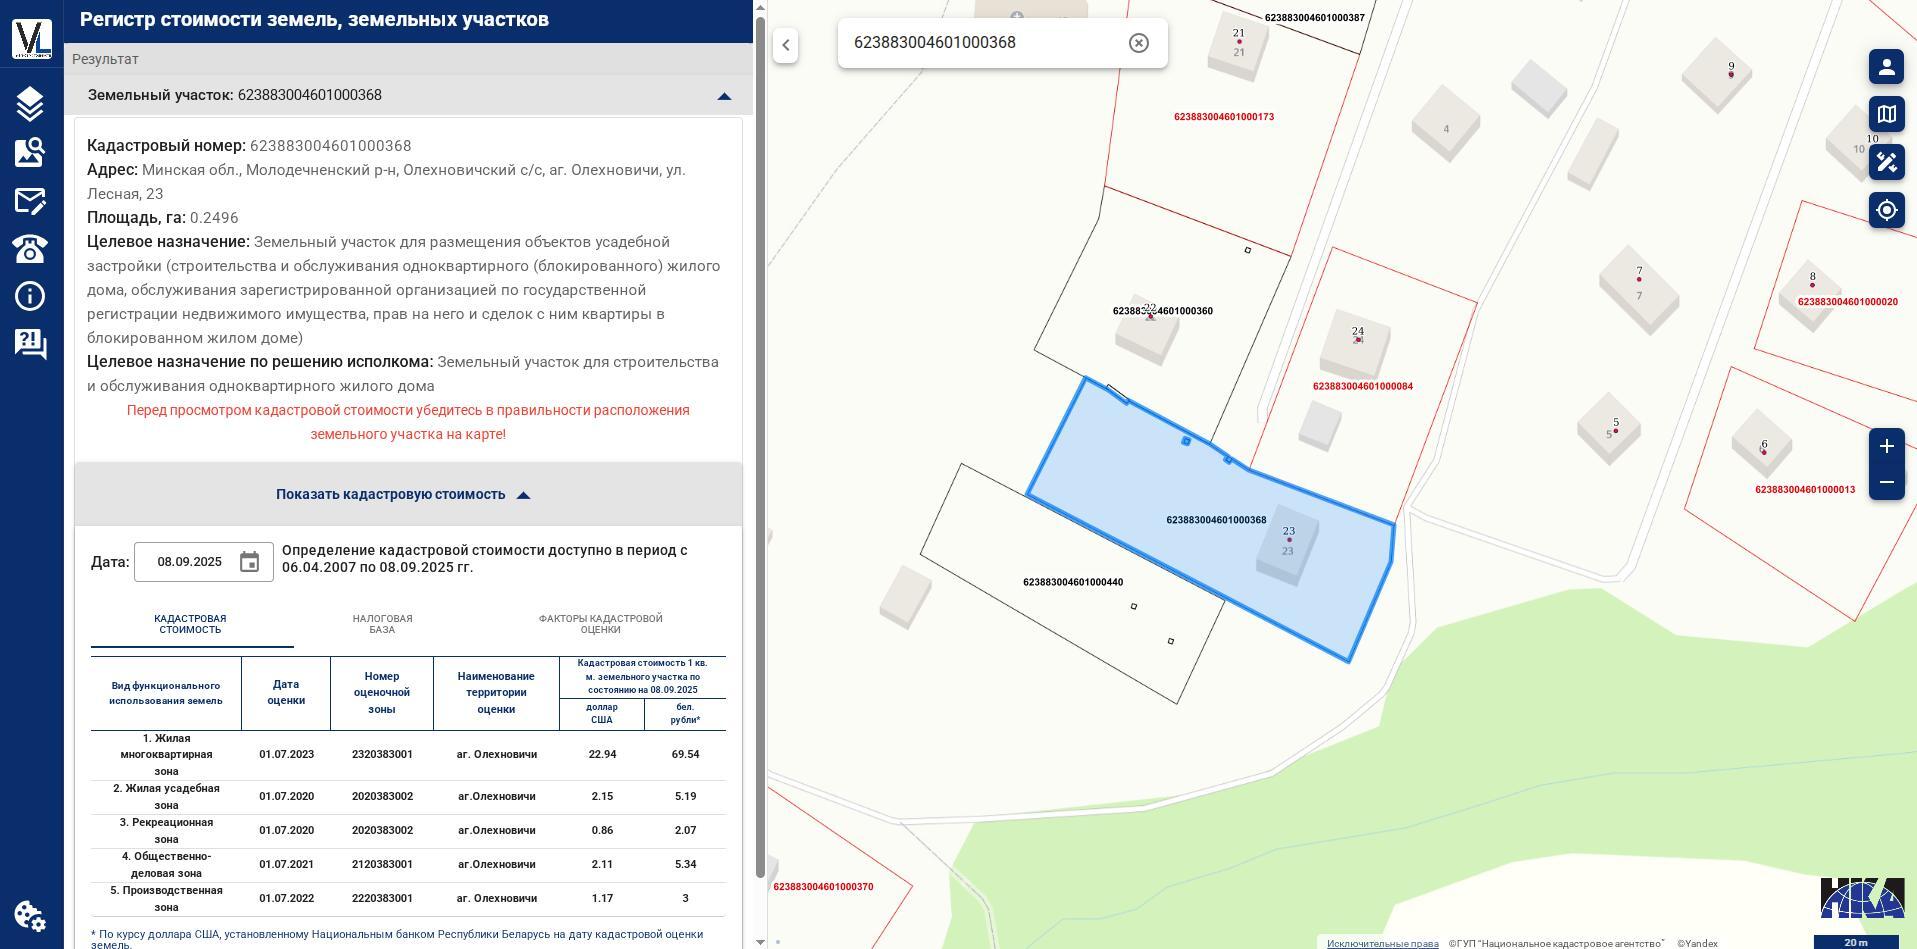Open the user account button on map
The image size is (1917, 949).
click(x=1886, y=67)
